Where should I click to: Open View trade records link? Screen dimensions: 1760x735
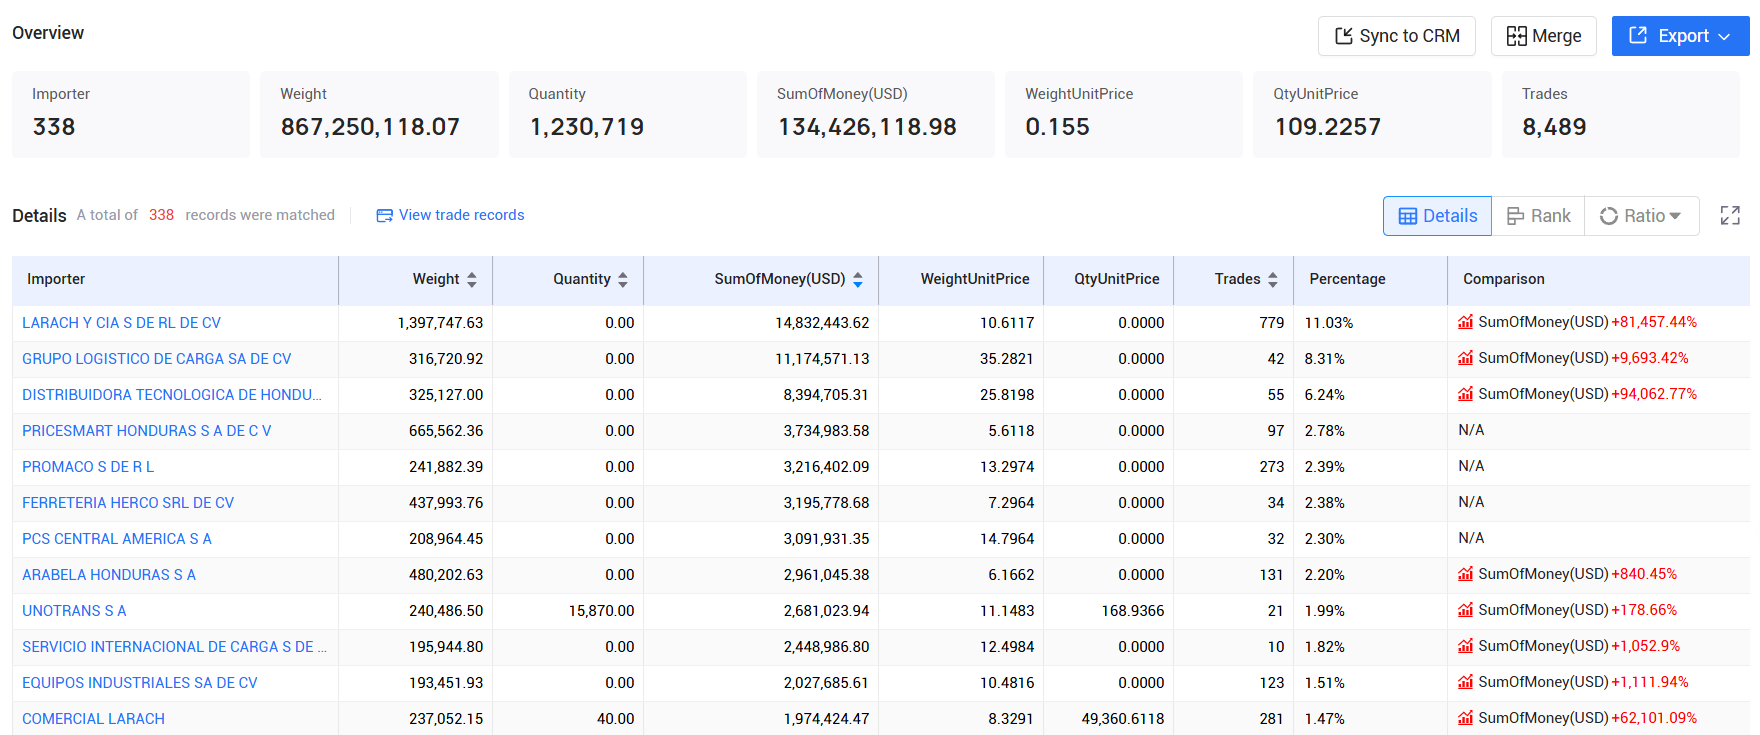click(461, 215)
